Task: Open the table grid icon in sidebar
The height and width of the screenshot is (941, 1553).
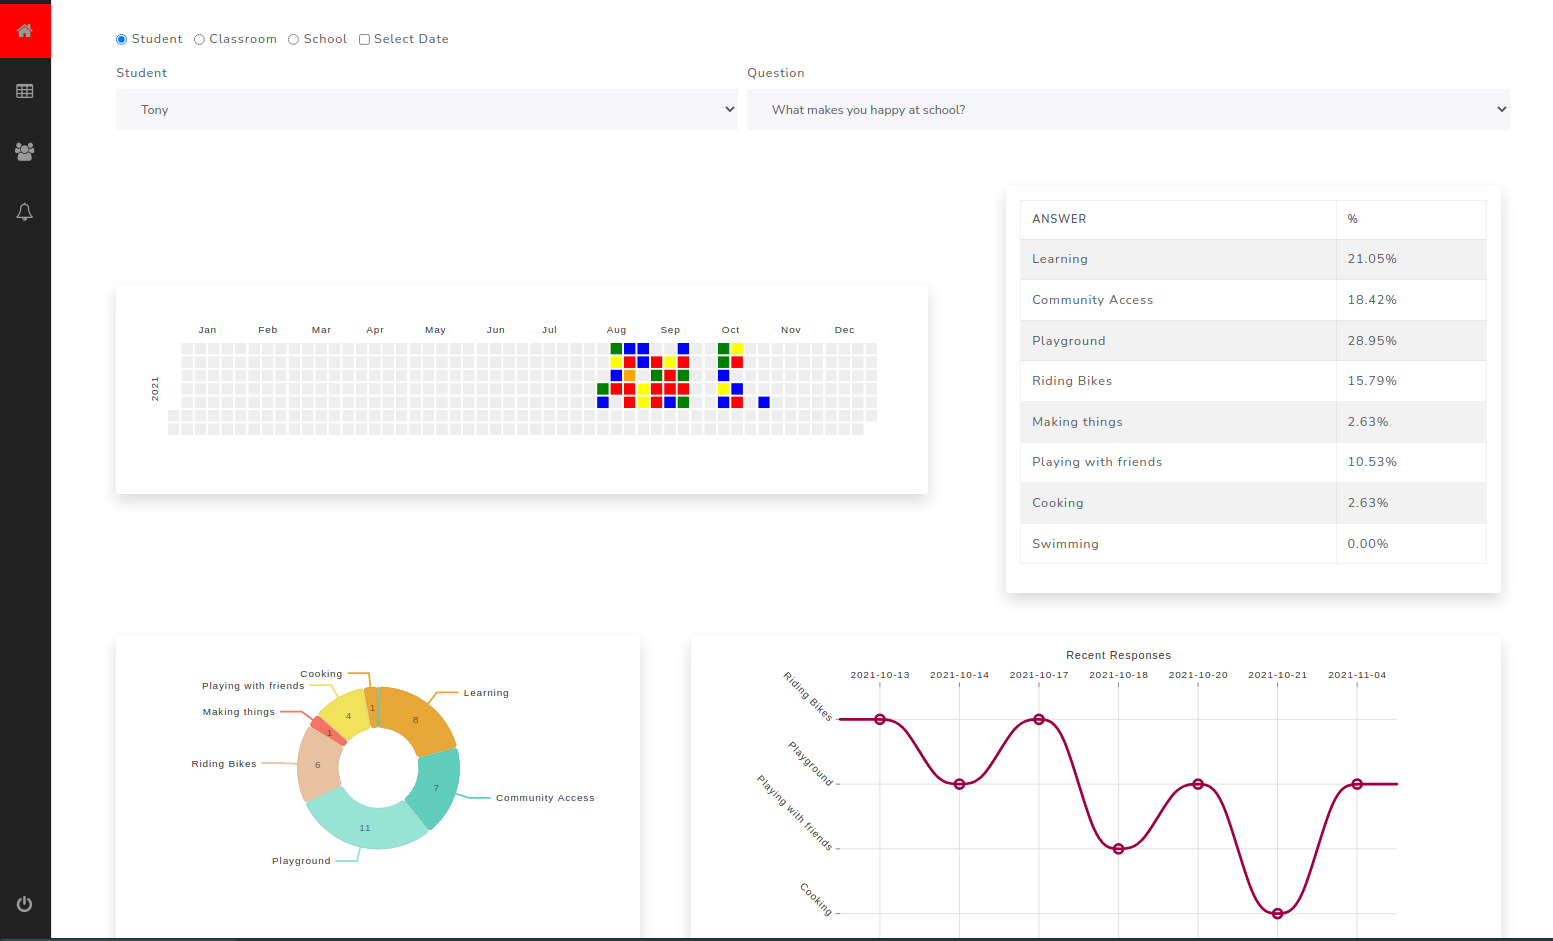Action: [x=25, y=91]
